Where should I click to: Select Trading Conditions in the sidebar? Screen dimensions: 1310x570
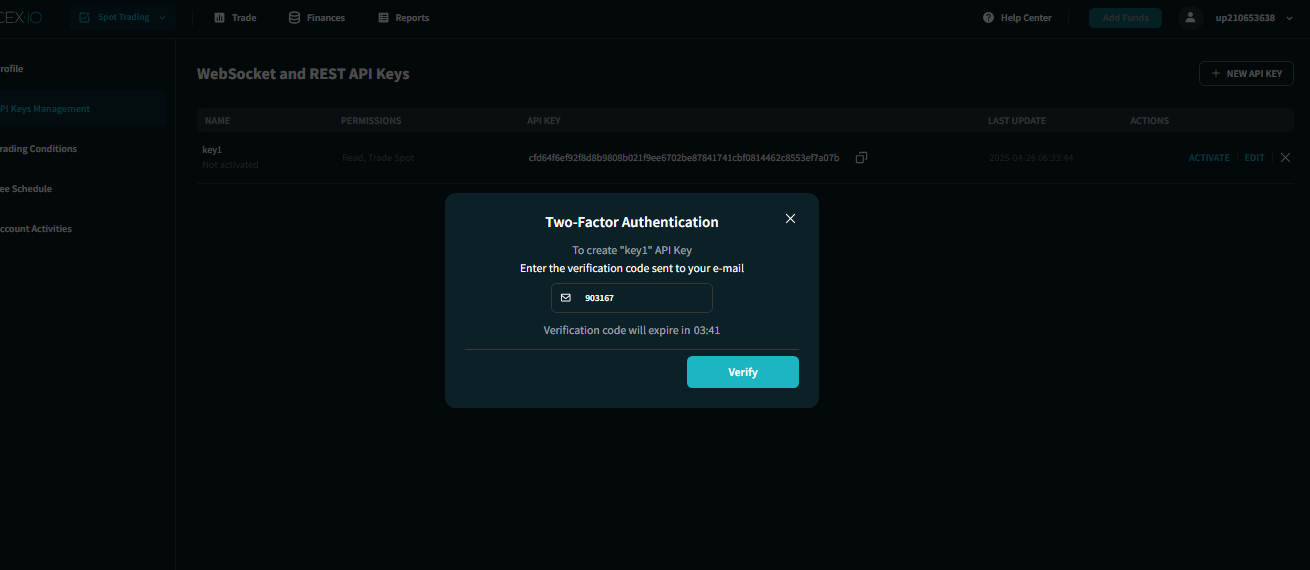point(38,149)
